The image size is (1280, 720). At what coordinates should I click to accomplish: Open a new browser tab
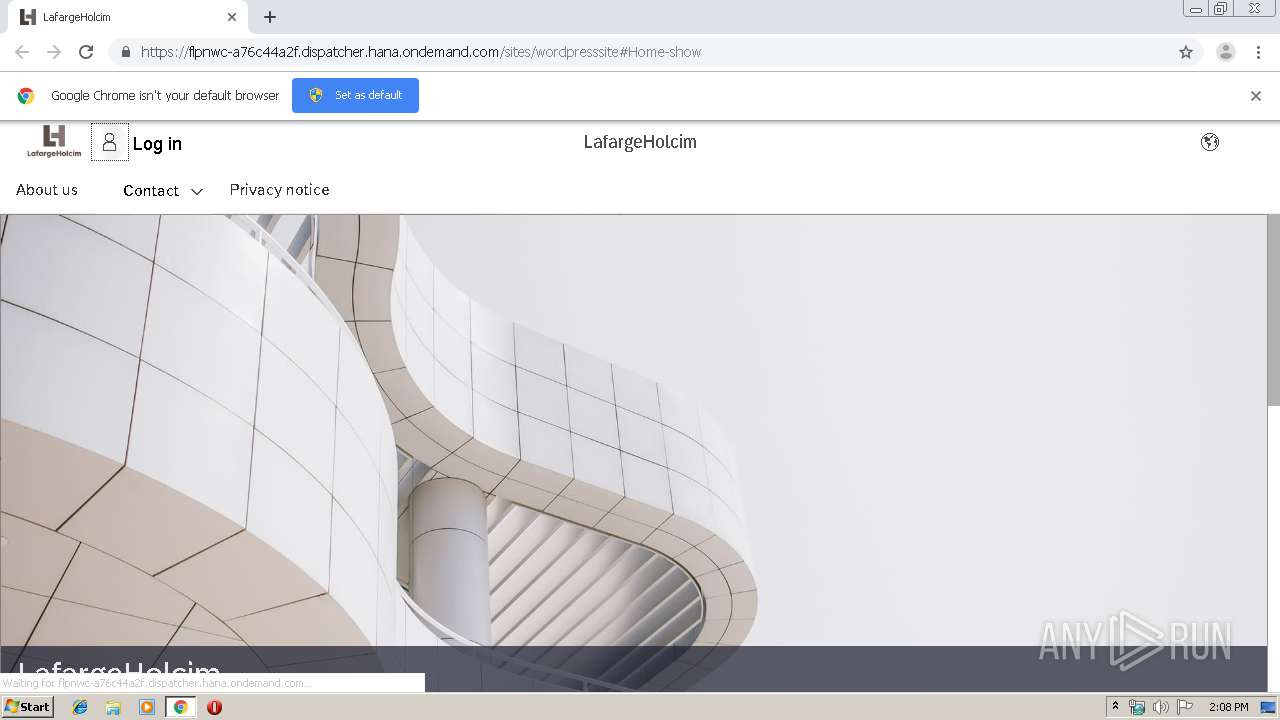[x=270, y=17]
